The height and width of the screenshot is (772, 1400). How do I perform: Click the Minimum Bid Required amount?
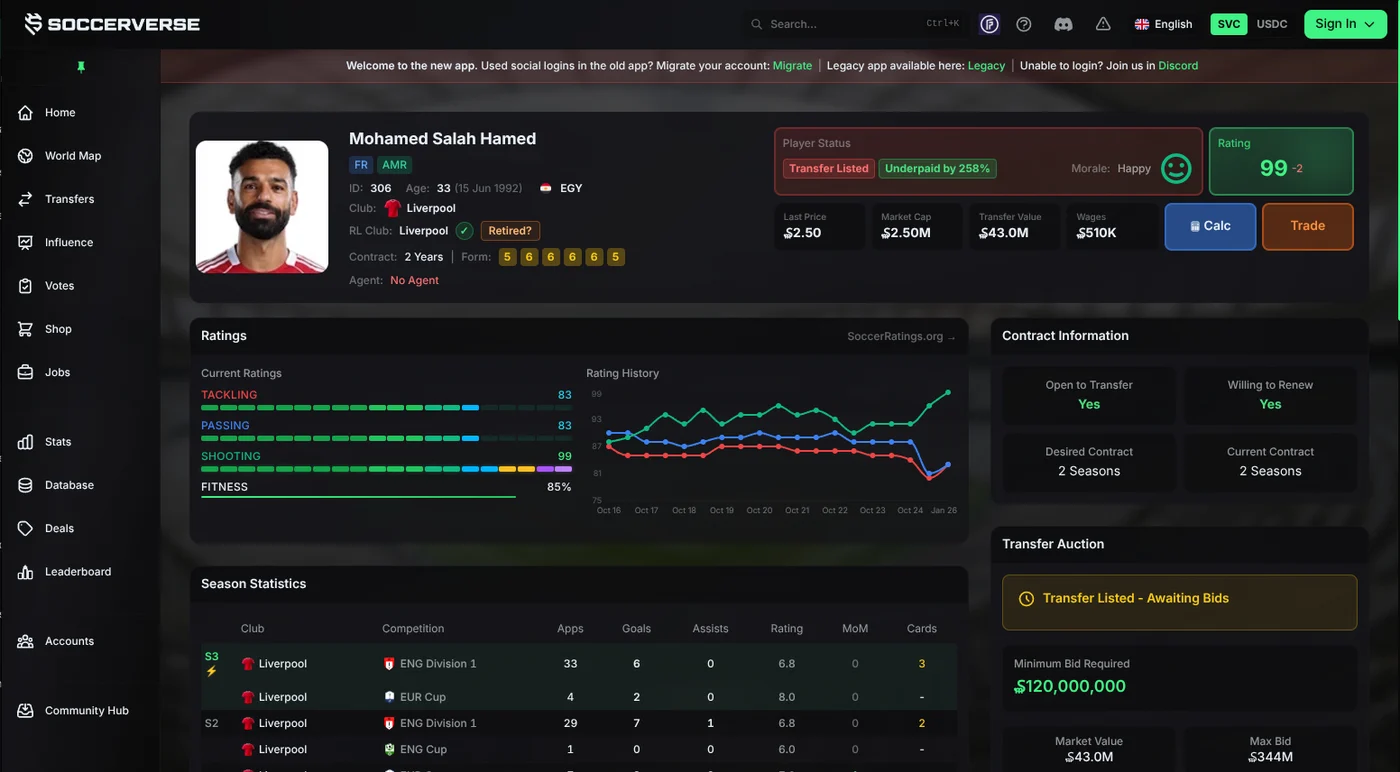click(x=1070, y=687)
